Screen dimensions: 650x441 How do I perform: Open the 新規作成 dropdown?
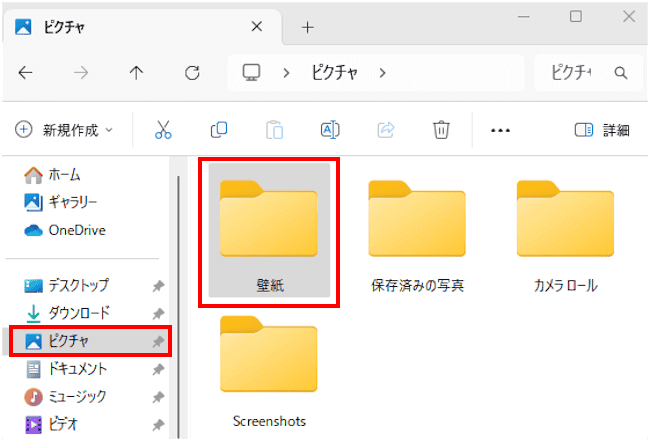click(x=64, y=130)
